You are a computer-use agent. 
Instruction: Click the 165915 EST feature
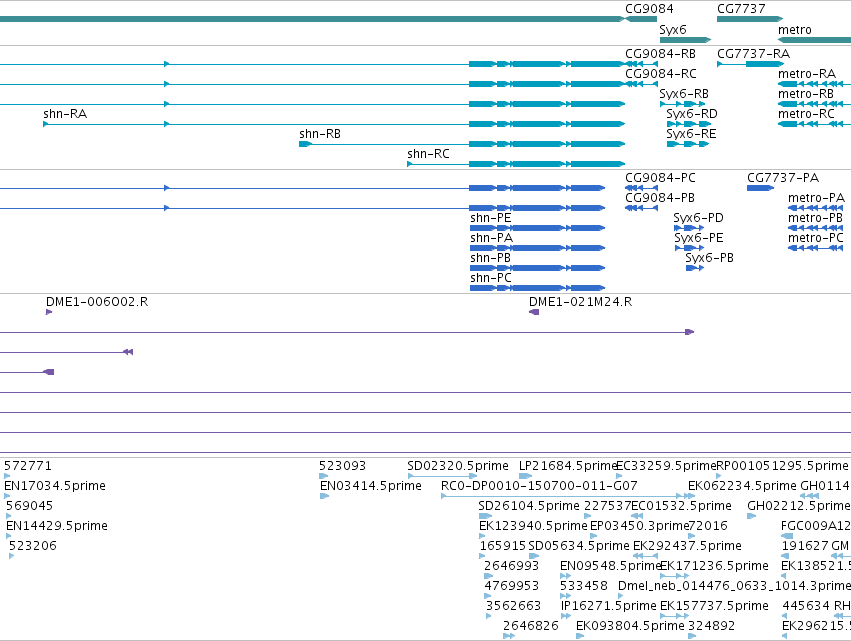(482, 556)
